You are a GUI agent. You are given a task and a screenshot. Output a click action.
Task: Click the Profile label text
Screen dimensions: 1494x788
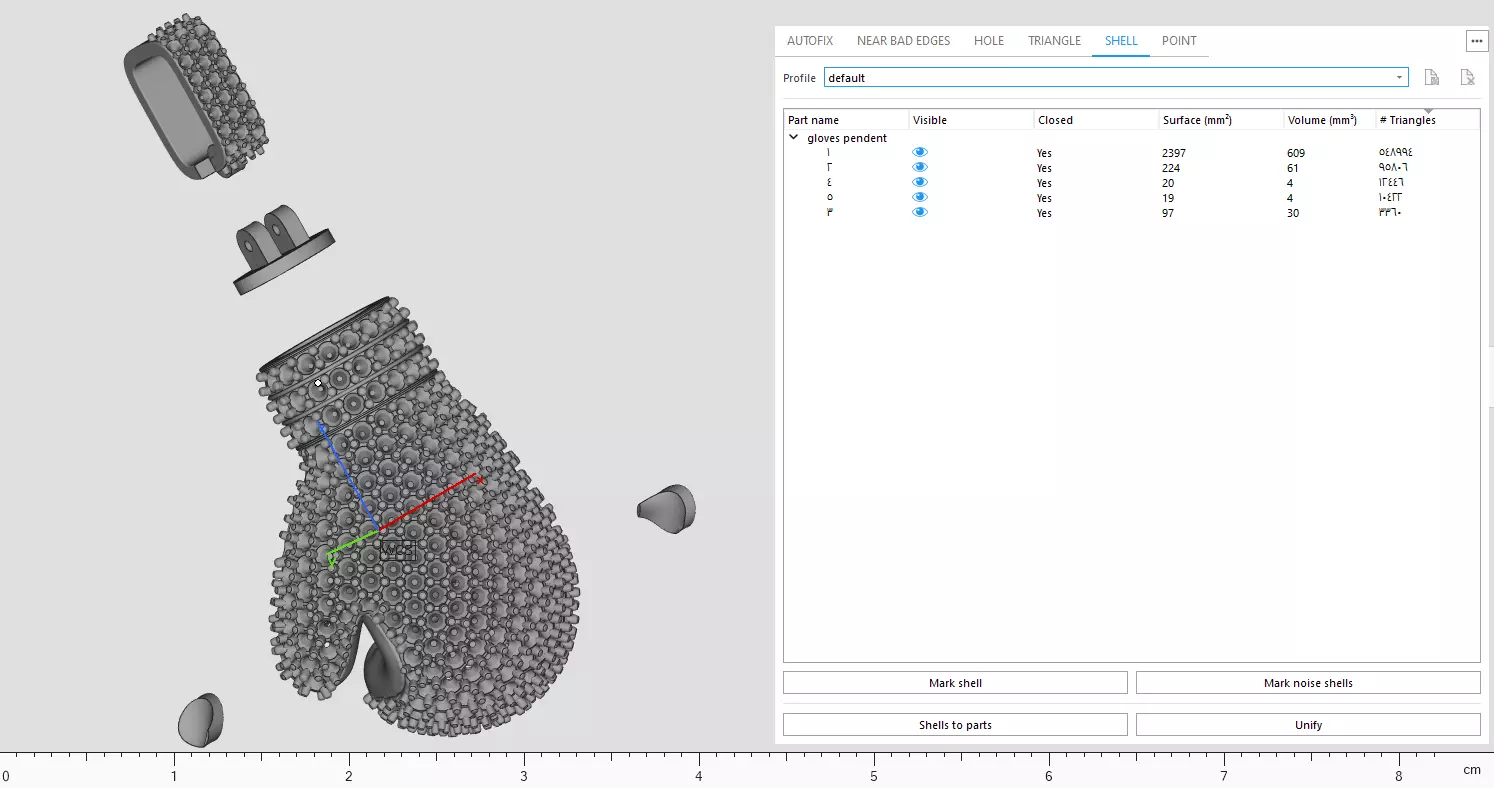(x=799, y=78)
